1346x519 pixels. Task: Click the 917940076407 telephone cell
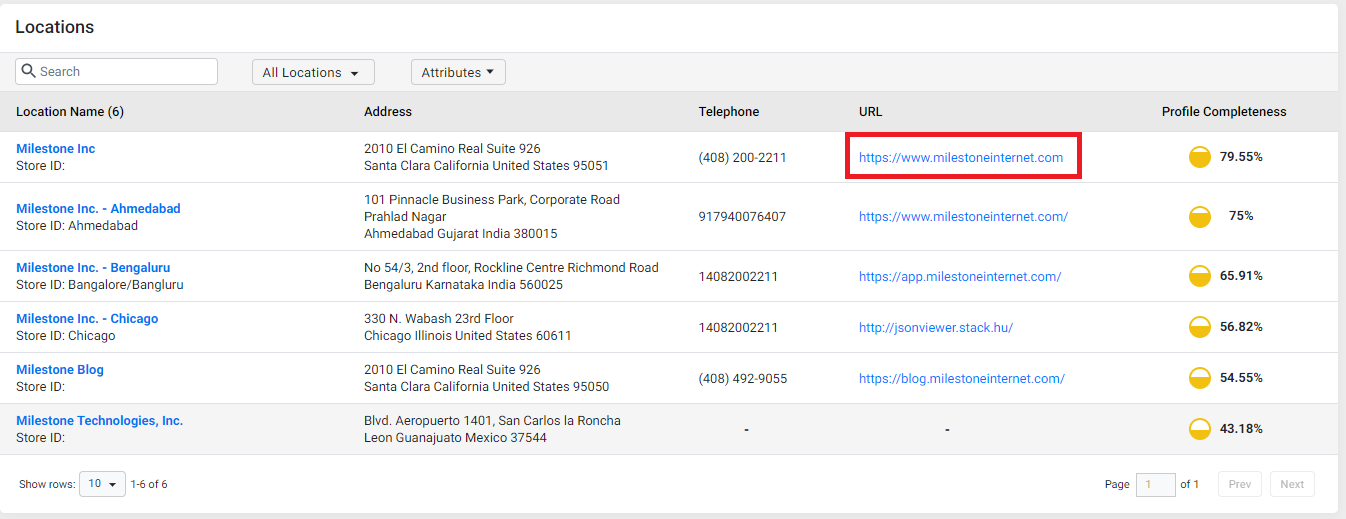tap(742, 217)
